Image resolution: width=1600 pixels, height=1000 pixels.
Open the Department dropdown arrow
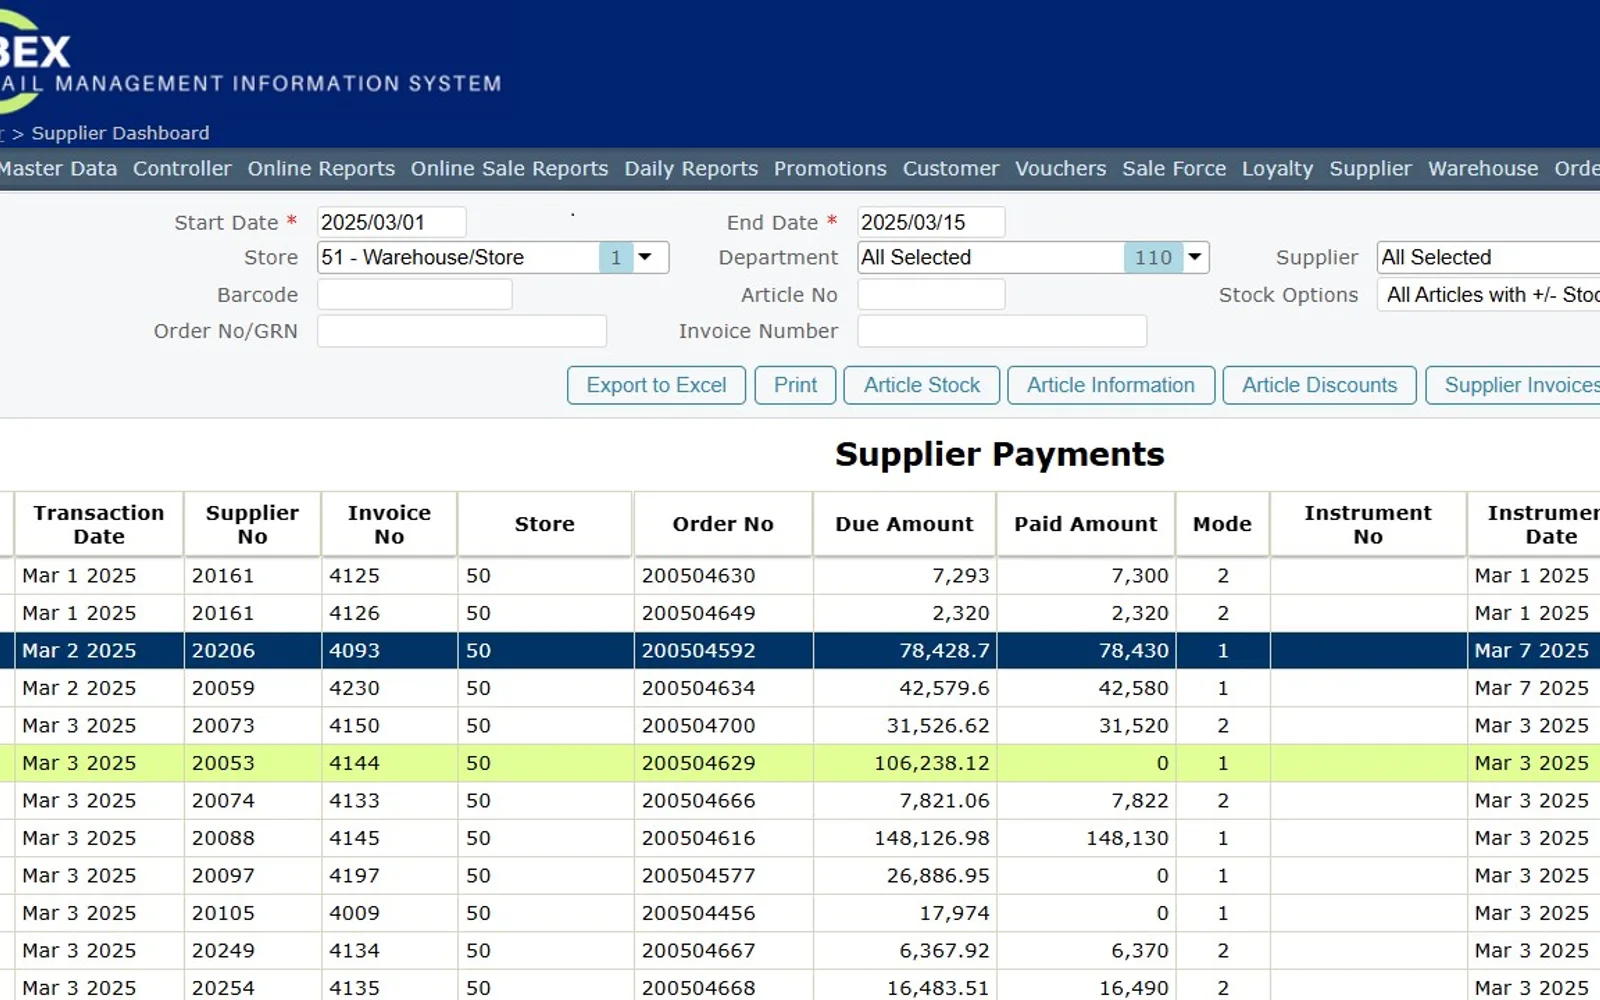tap(1195, 257)
